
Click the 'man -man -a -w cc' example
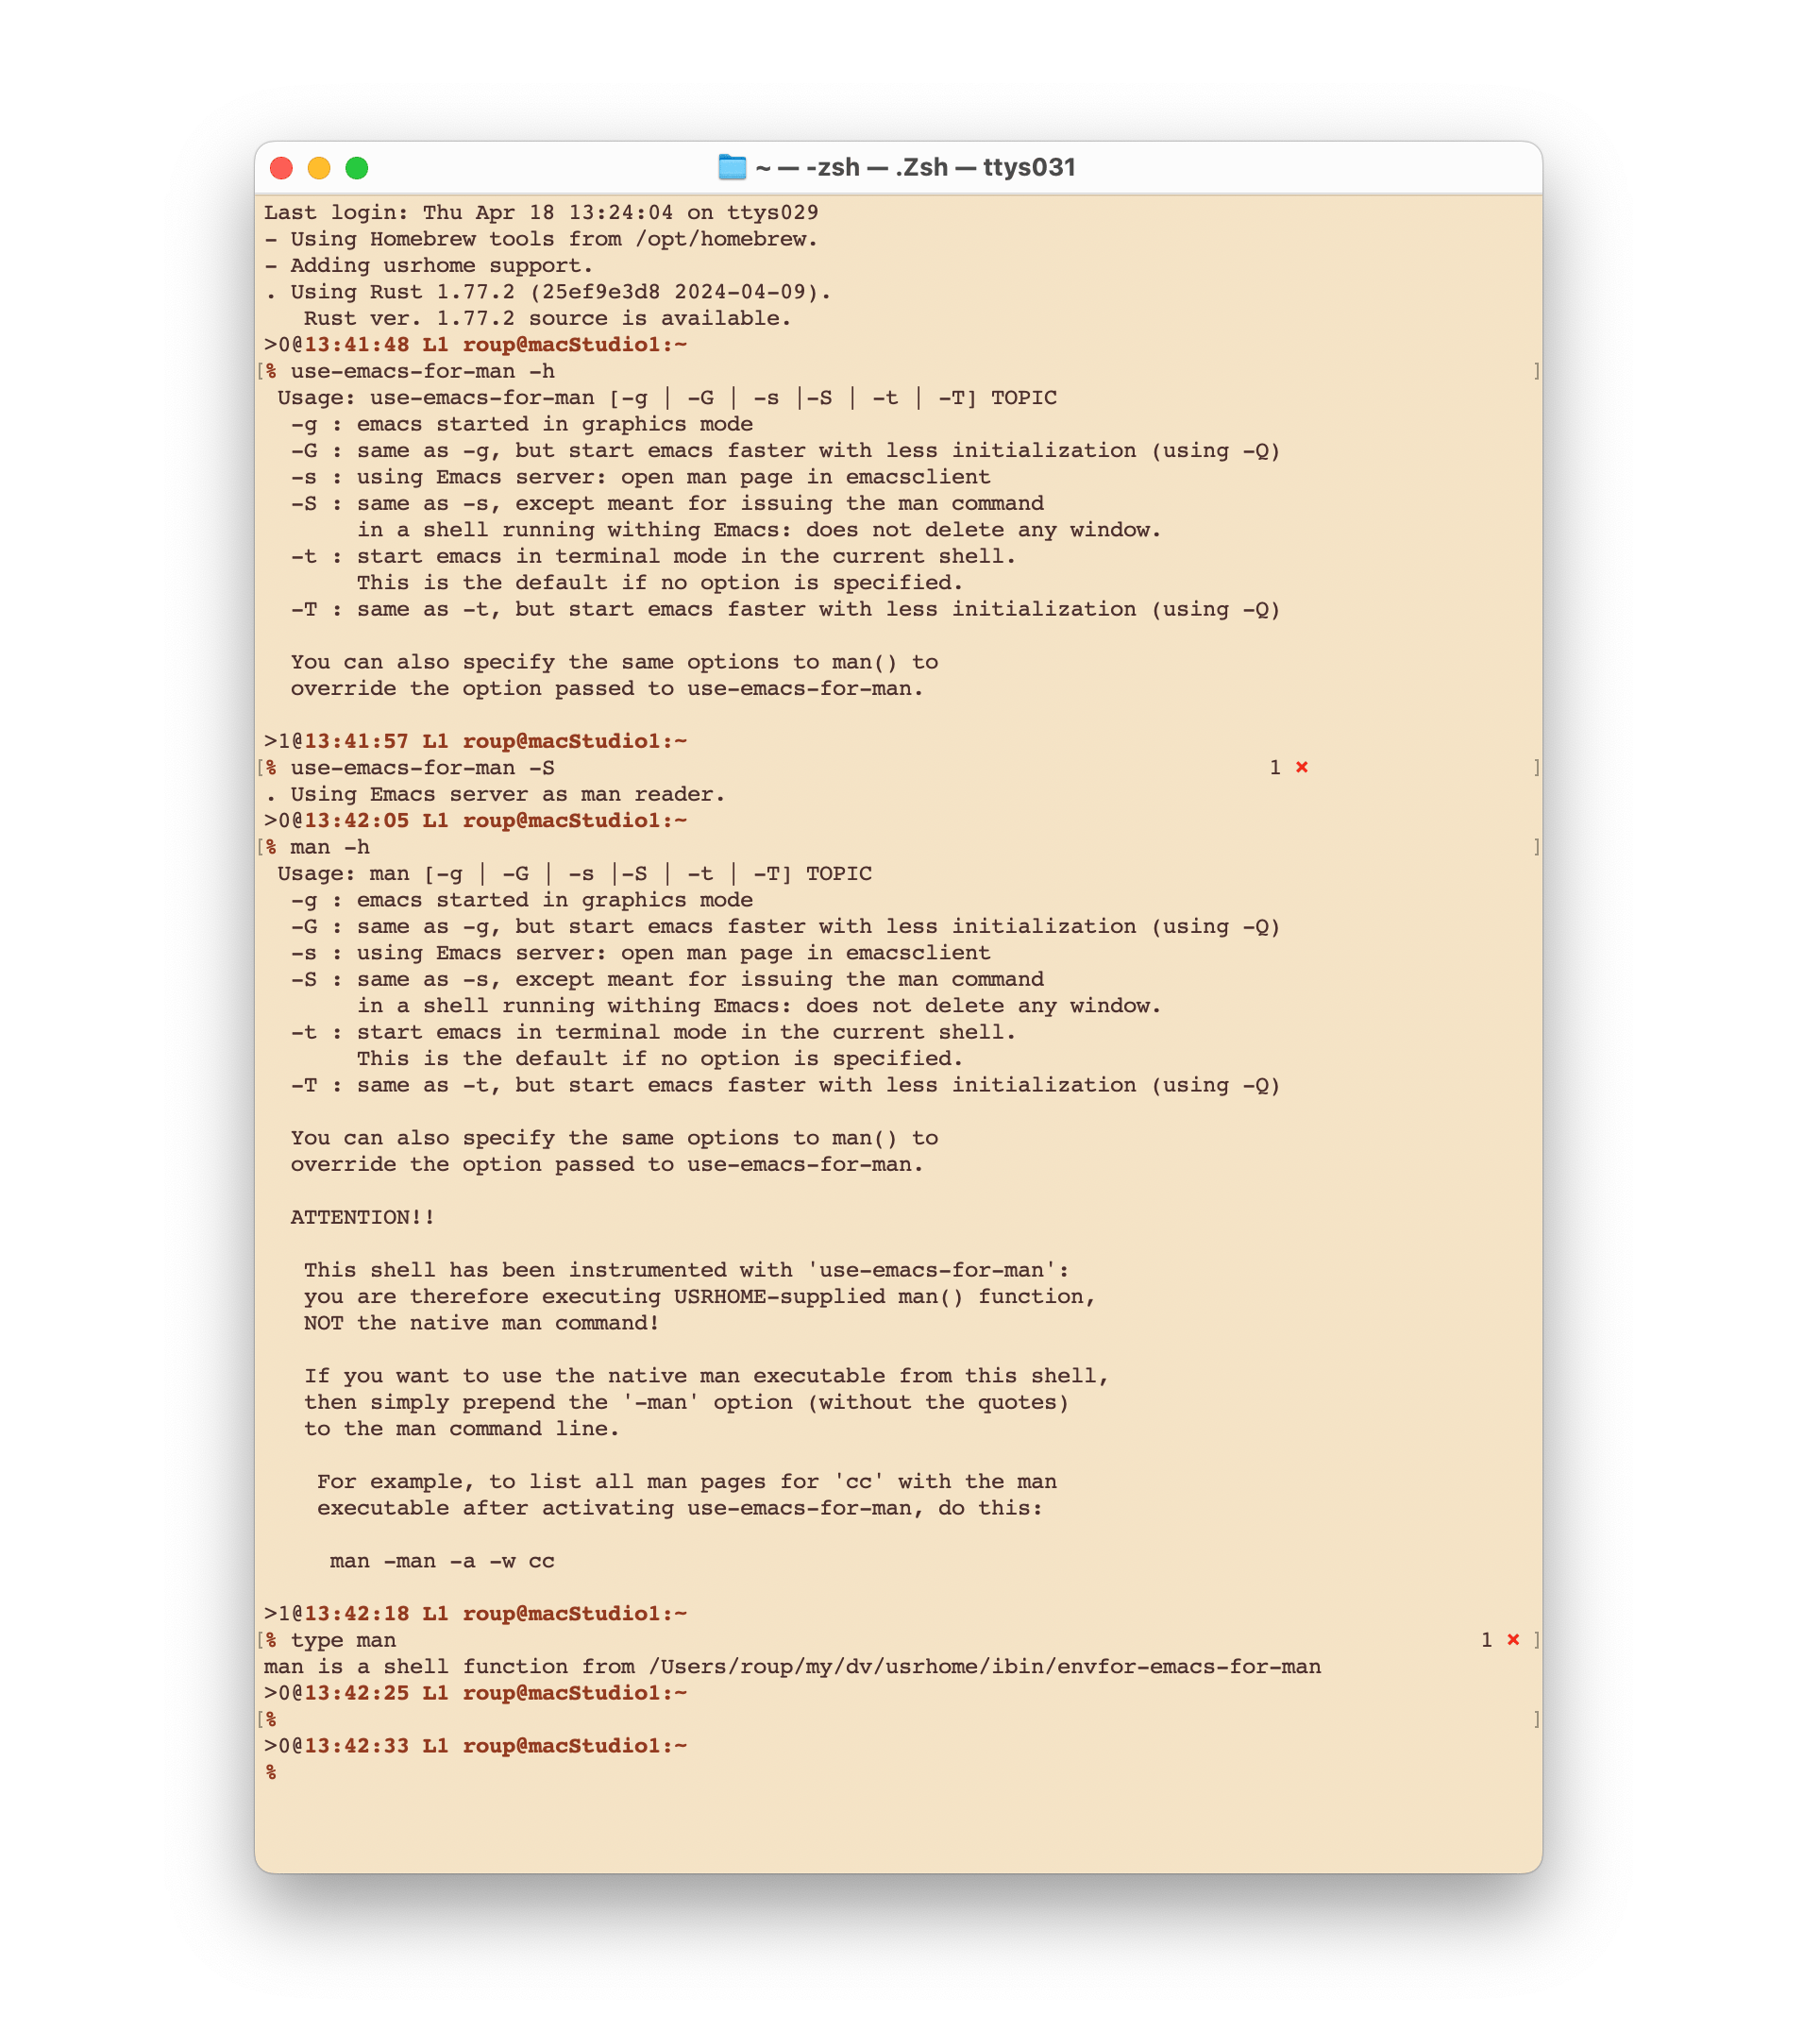point(442,1561)
